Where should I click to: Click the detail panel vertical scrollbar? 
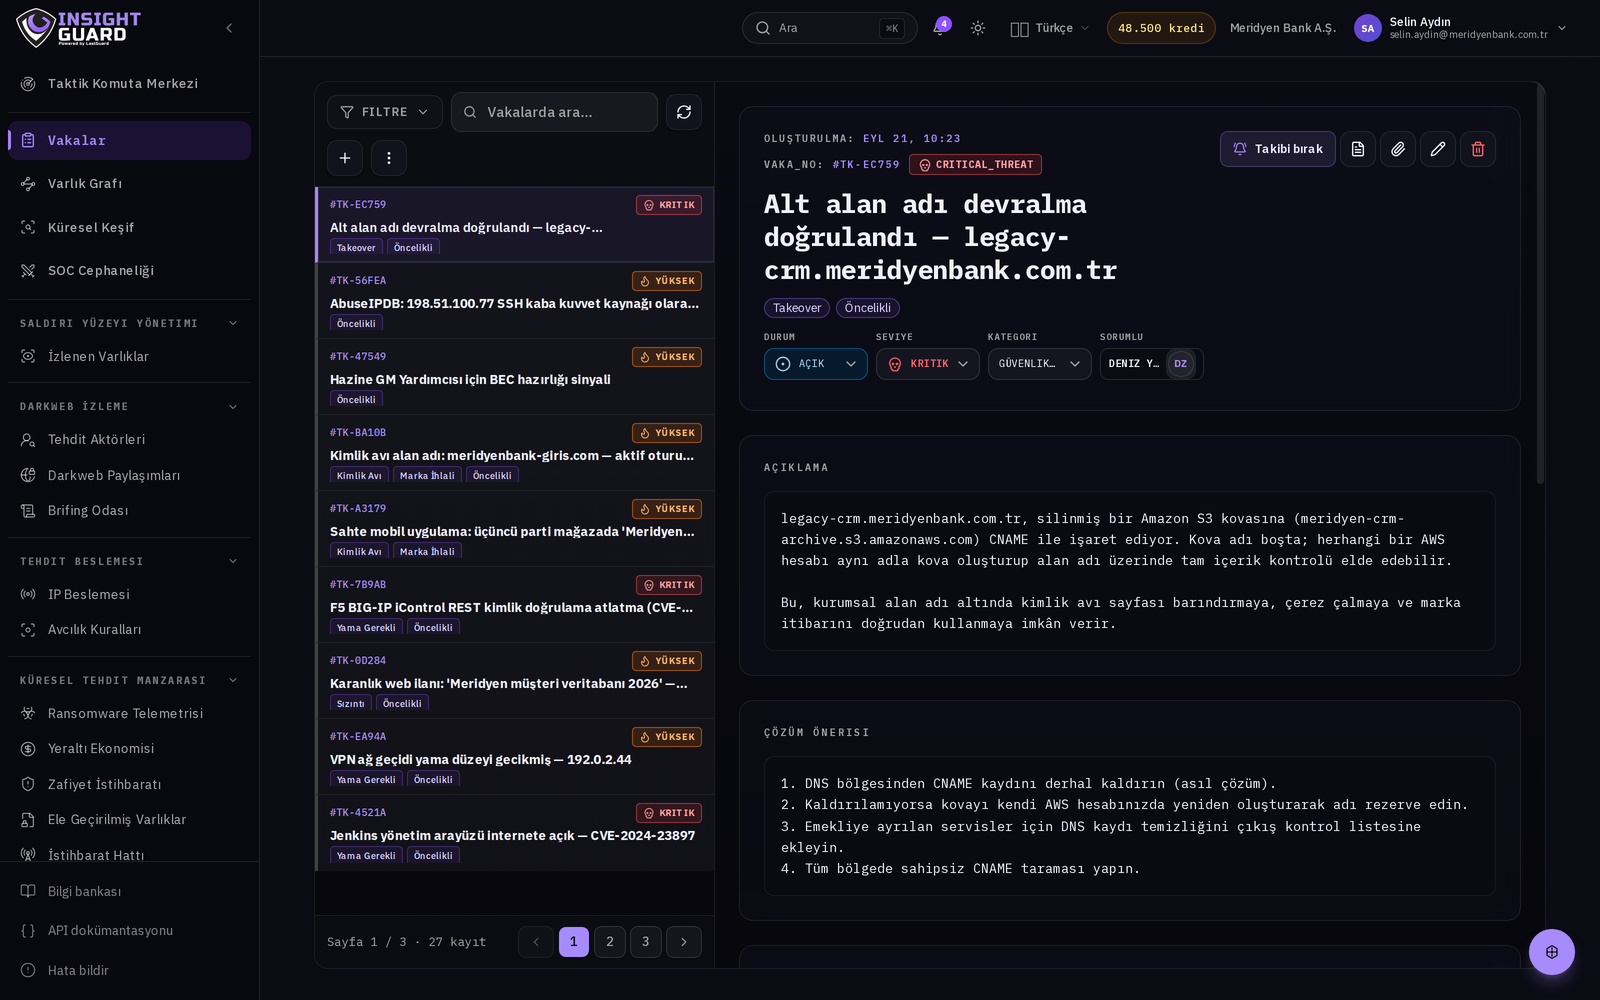click(x=1541, y=285)
